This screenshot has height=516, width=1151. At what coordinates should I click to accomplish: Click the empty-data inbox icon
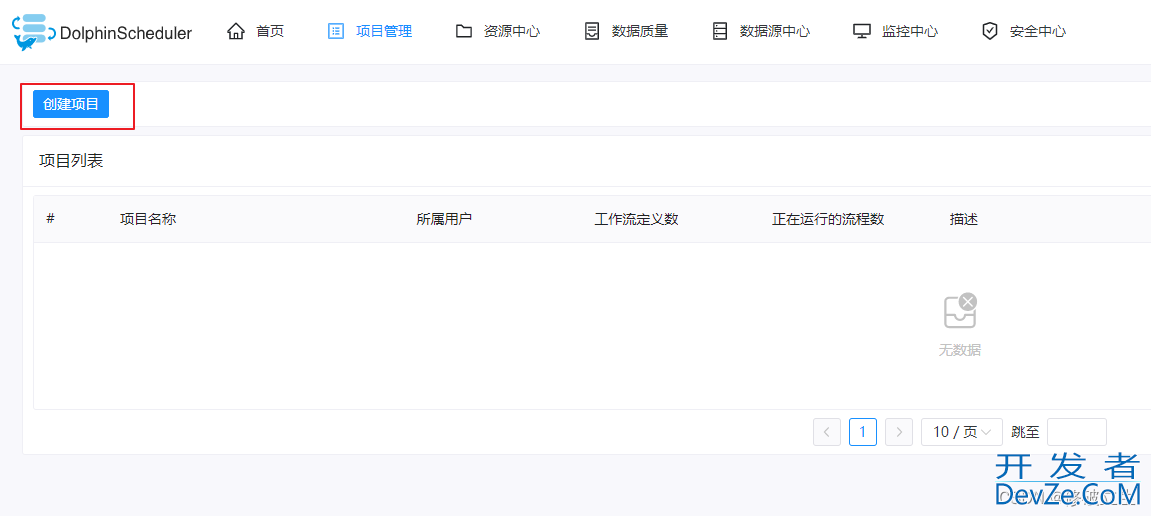point(960,310)
